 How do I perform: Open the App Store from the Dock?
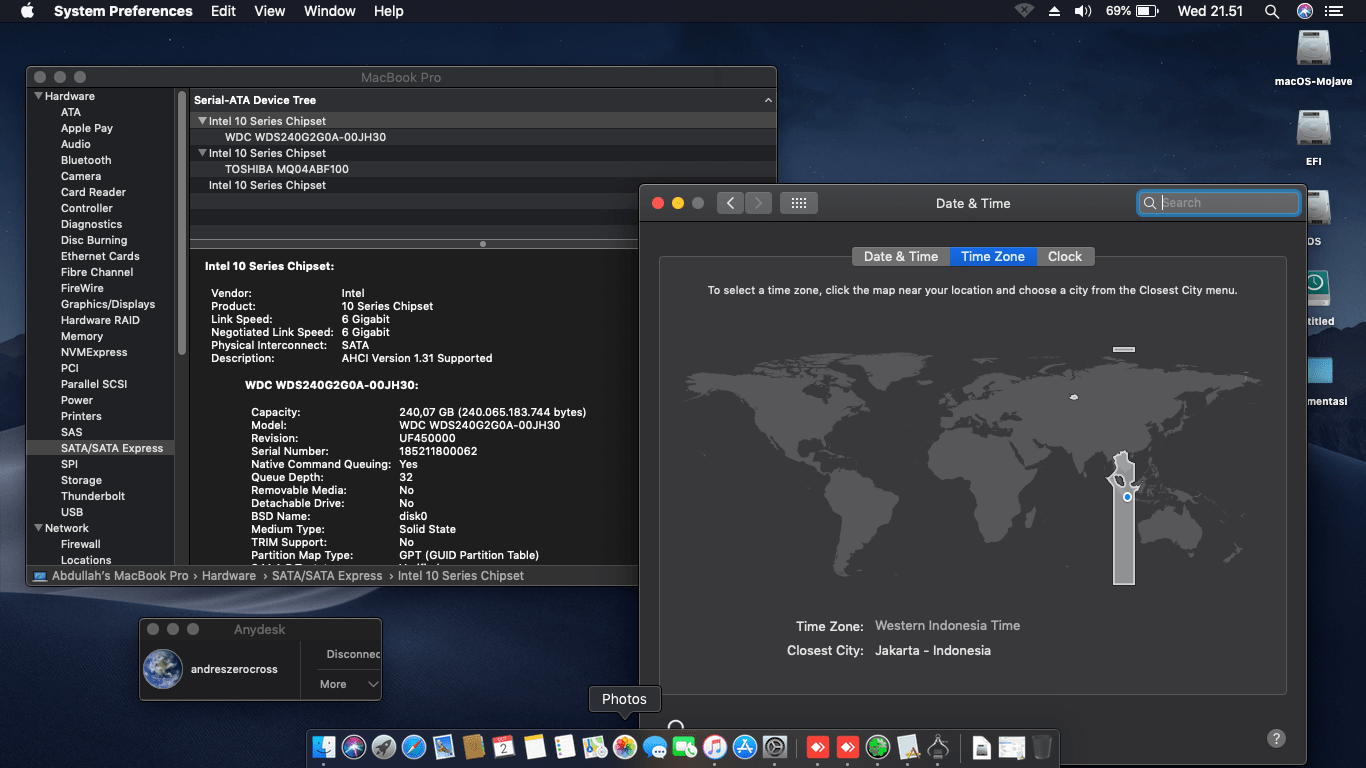[x=744, y=748]
